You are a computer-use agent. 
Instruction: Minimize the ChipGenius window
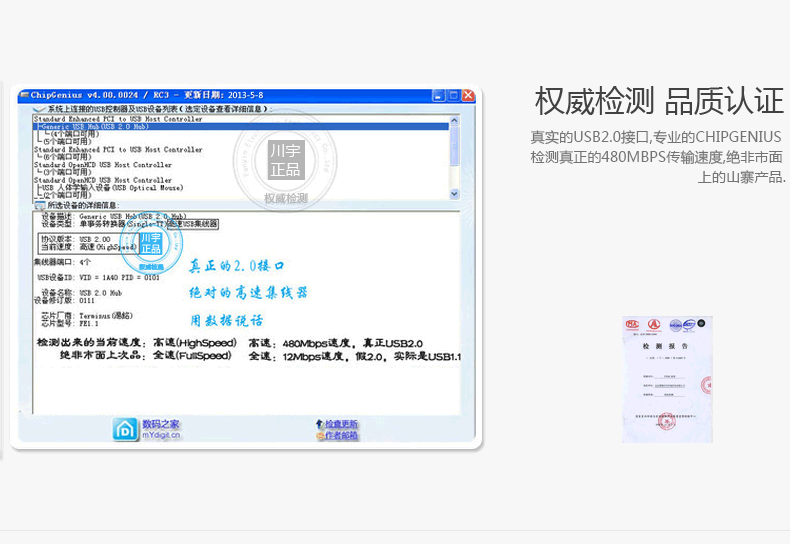pos(438,95)
